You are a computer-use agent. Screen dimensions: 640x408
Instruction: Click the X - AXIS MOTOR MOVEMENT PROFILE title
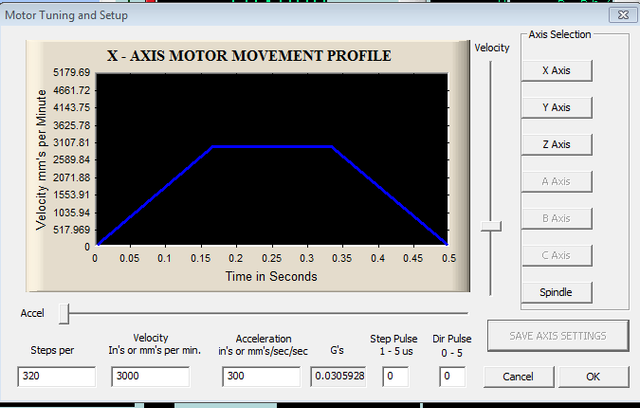(249, 56)
